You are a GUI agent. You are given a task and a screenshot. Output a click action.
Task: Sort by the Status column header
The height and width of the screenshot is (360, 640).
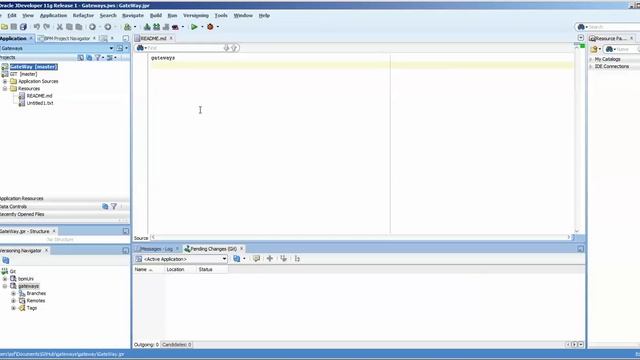click(212, 270)
